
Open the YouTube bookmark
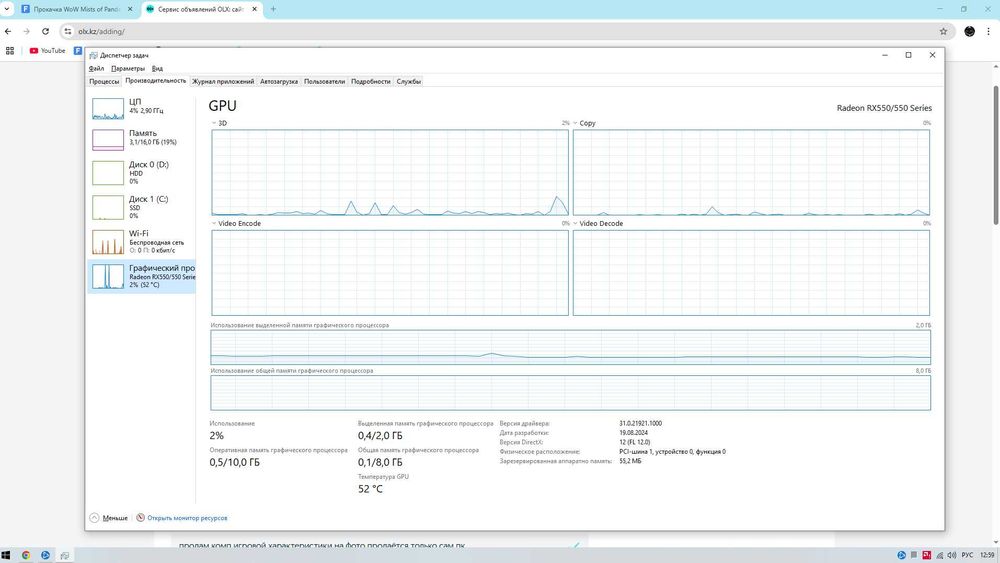point(48,50)
